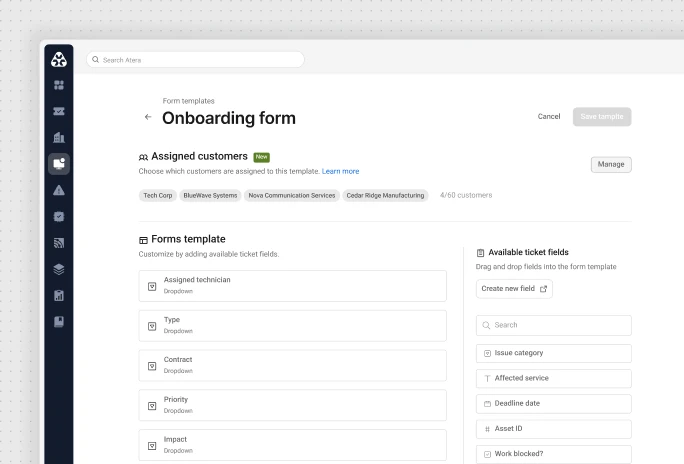This screenshot has width=684, height=464.
Task: Open the patch management checkmark badge icon
Action: [x=59, y=217]
